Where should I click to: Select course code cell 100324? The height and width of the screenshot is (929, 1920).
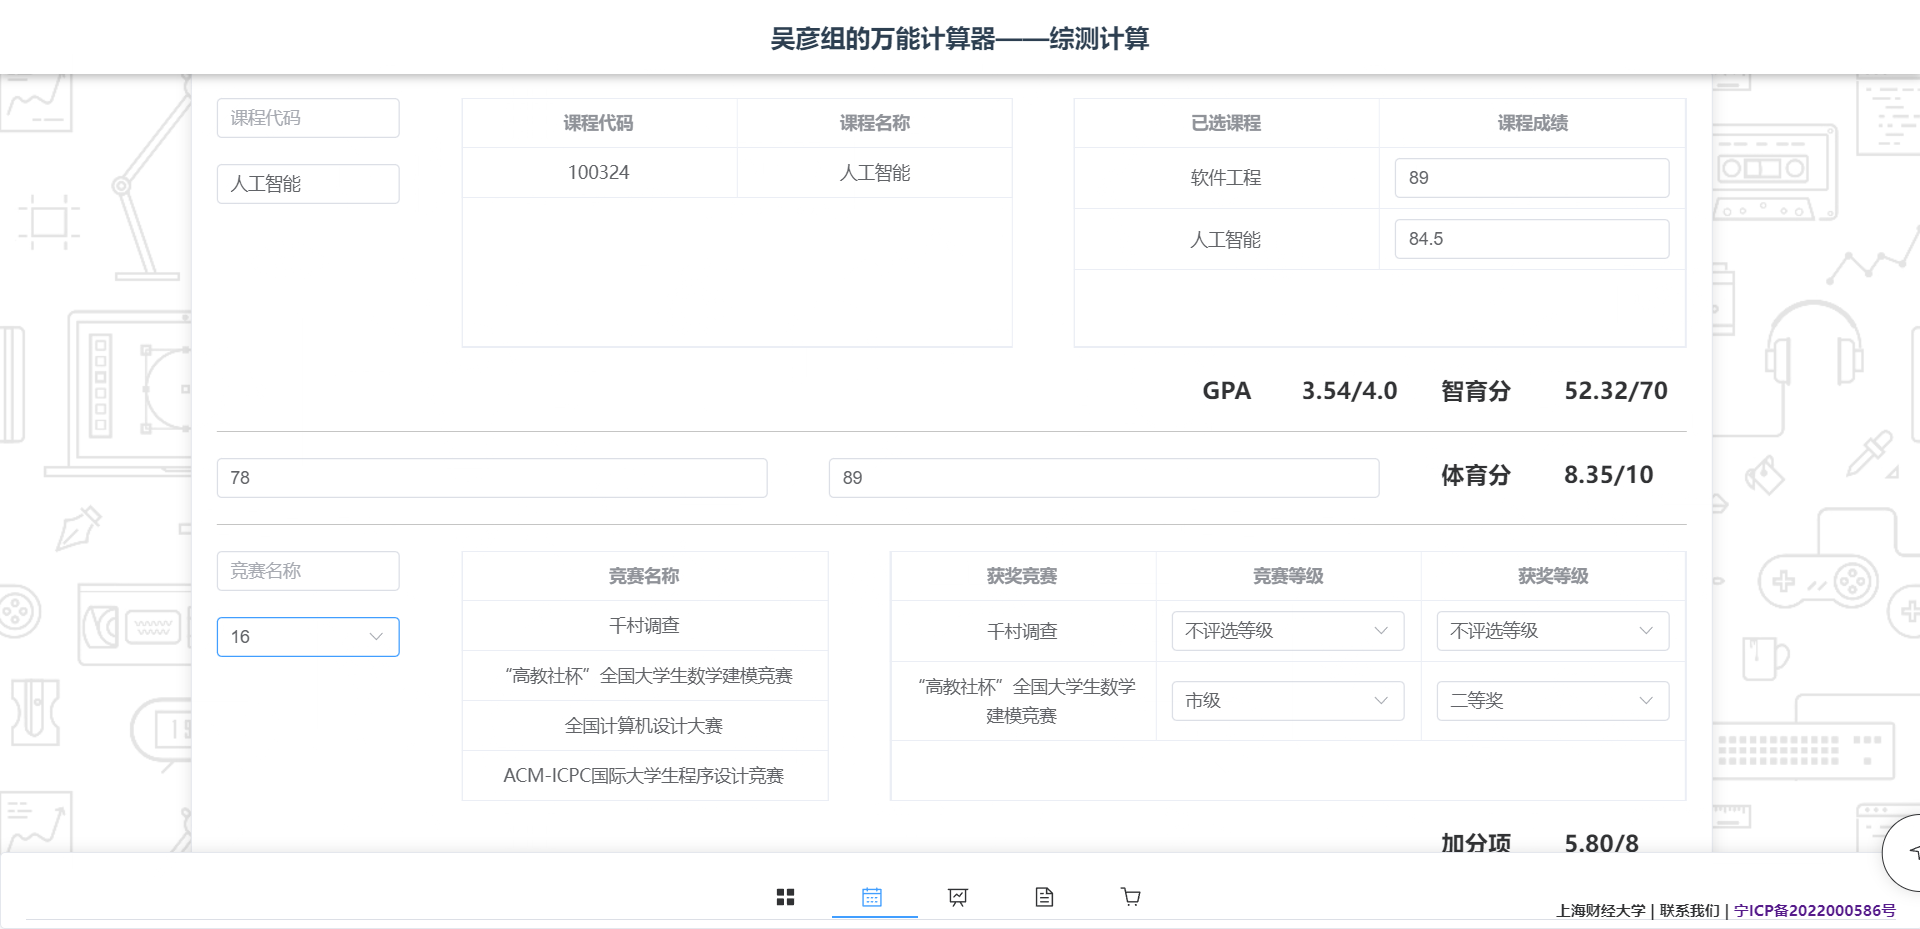pos(599,172)
